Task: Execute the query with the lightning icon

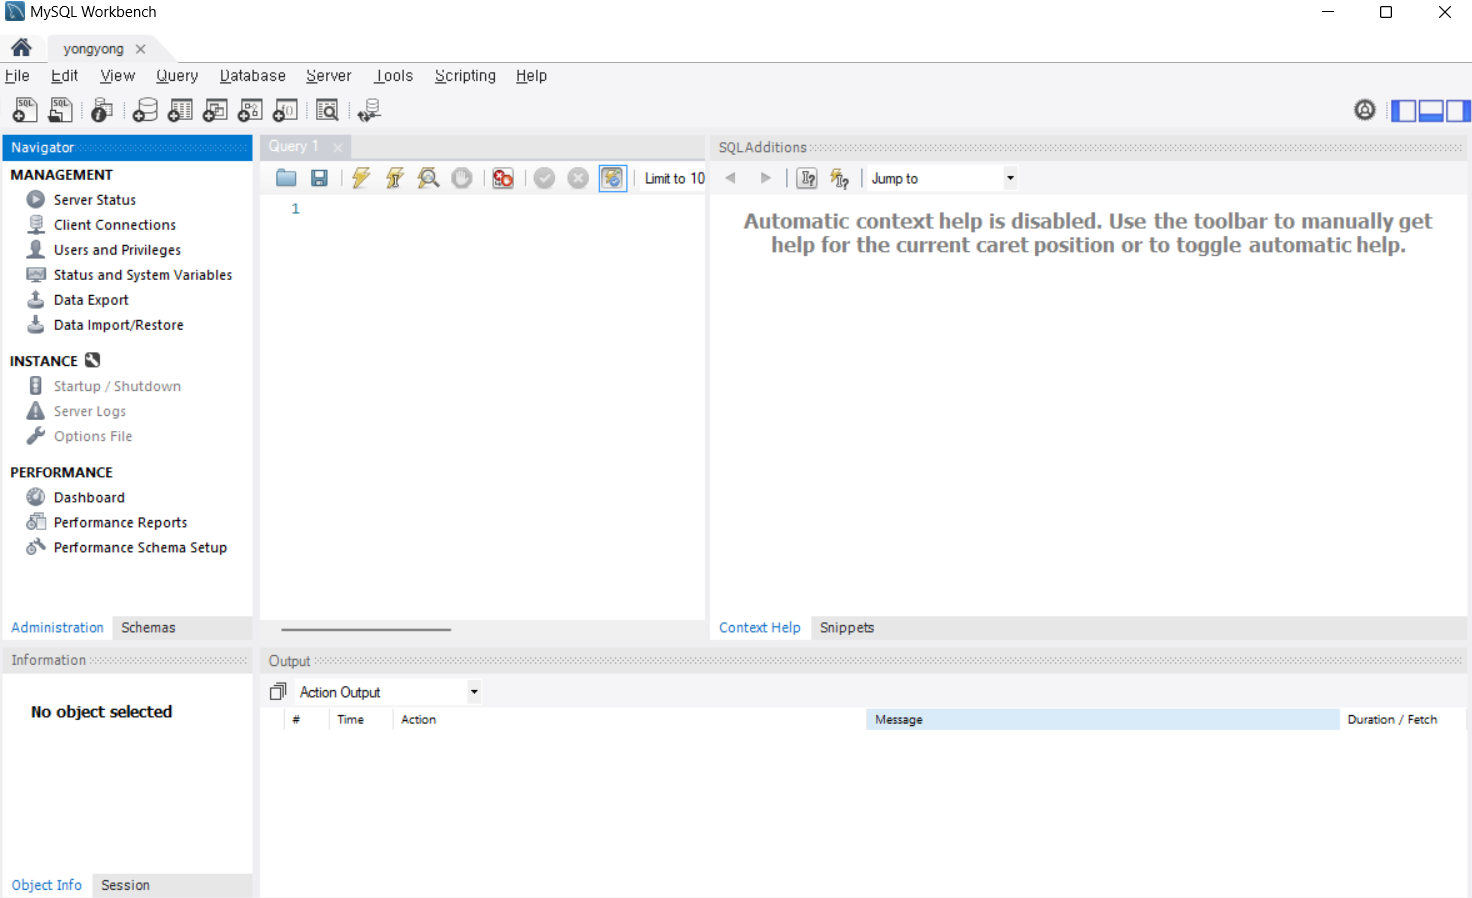Action: point(361,178)
